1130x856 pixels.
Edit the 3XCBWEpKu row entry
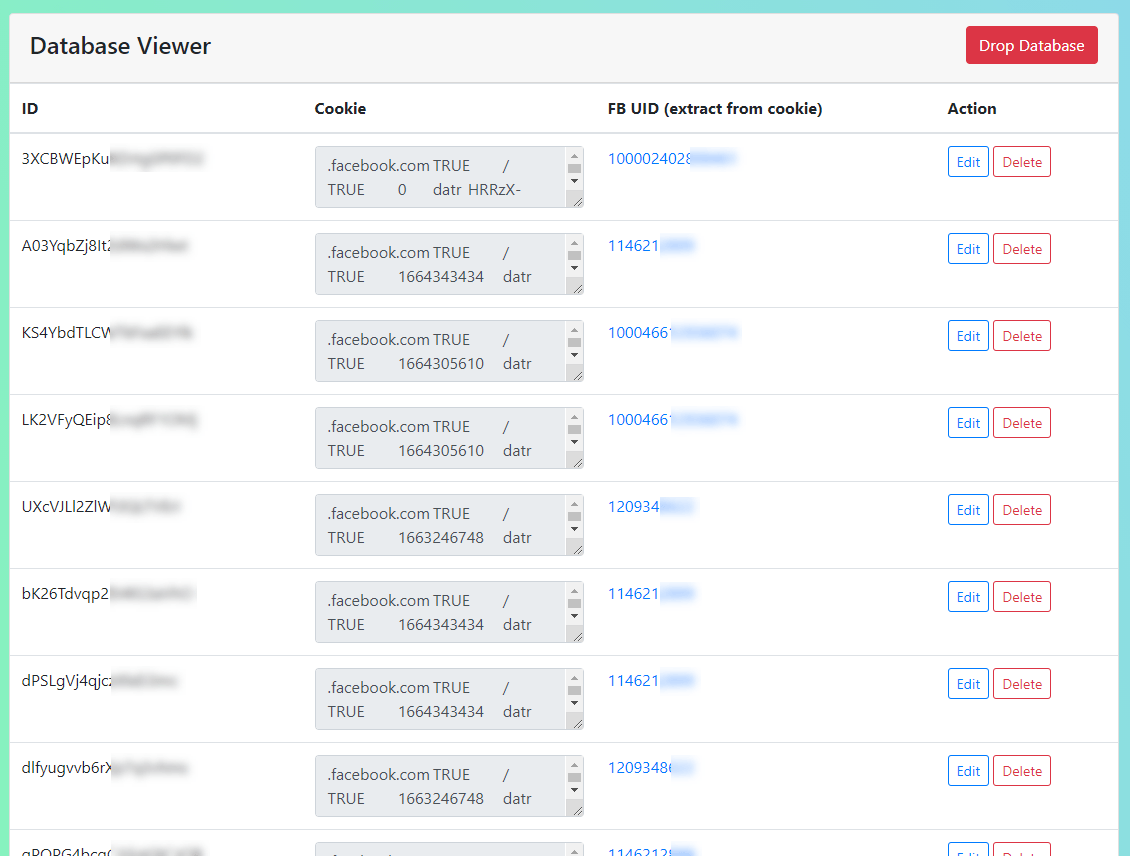coord(968,162)
